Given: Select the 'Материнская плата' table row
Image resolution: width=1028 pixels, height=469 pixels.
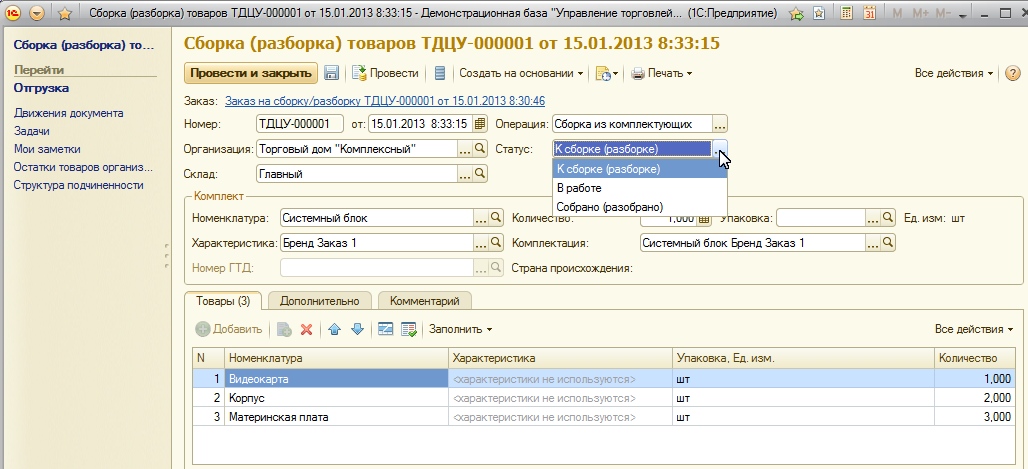Looking at the screenshot, I should pos(278,417).
